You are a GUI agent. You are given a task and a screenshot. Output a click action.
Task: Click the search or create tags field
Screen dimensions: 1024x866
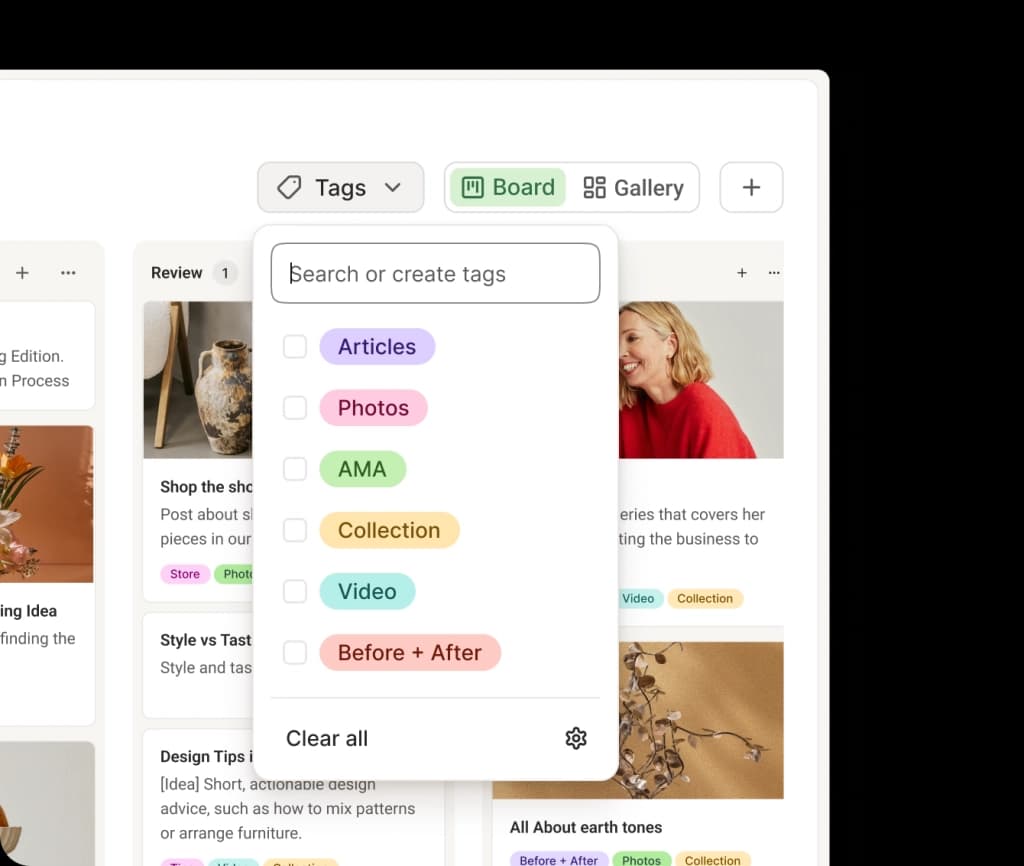point(435,273)
